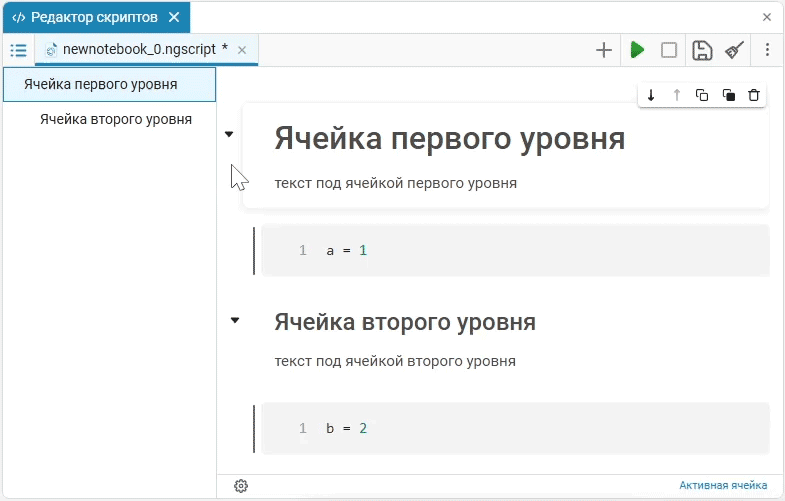Save the notebook with diskette icon
785x501 pixels.
(x=702, y=50)
